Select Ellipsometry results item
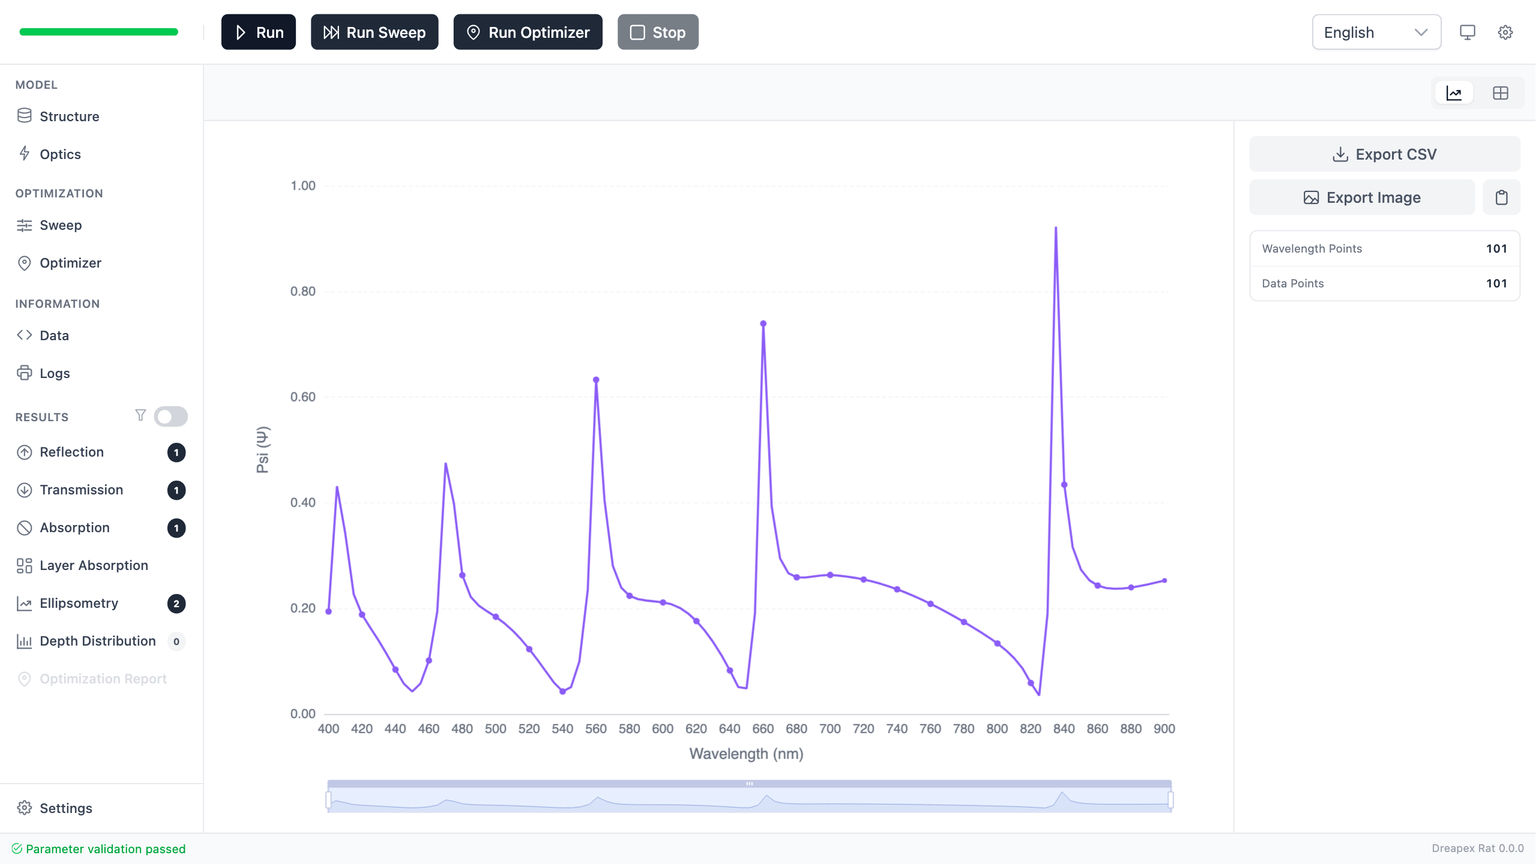 click(x=79, y=603)
